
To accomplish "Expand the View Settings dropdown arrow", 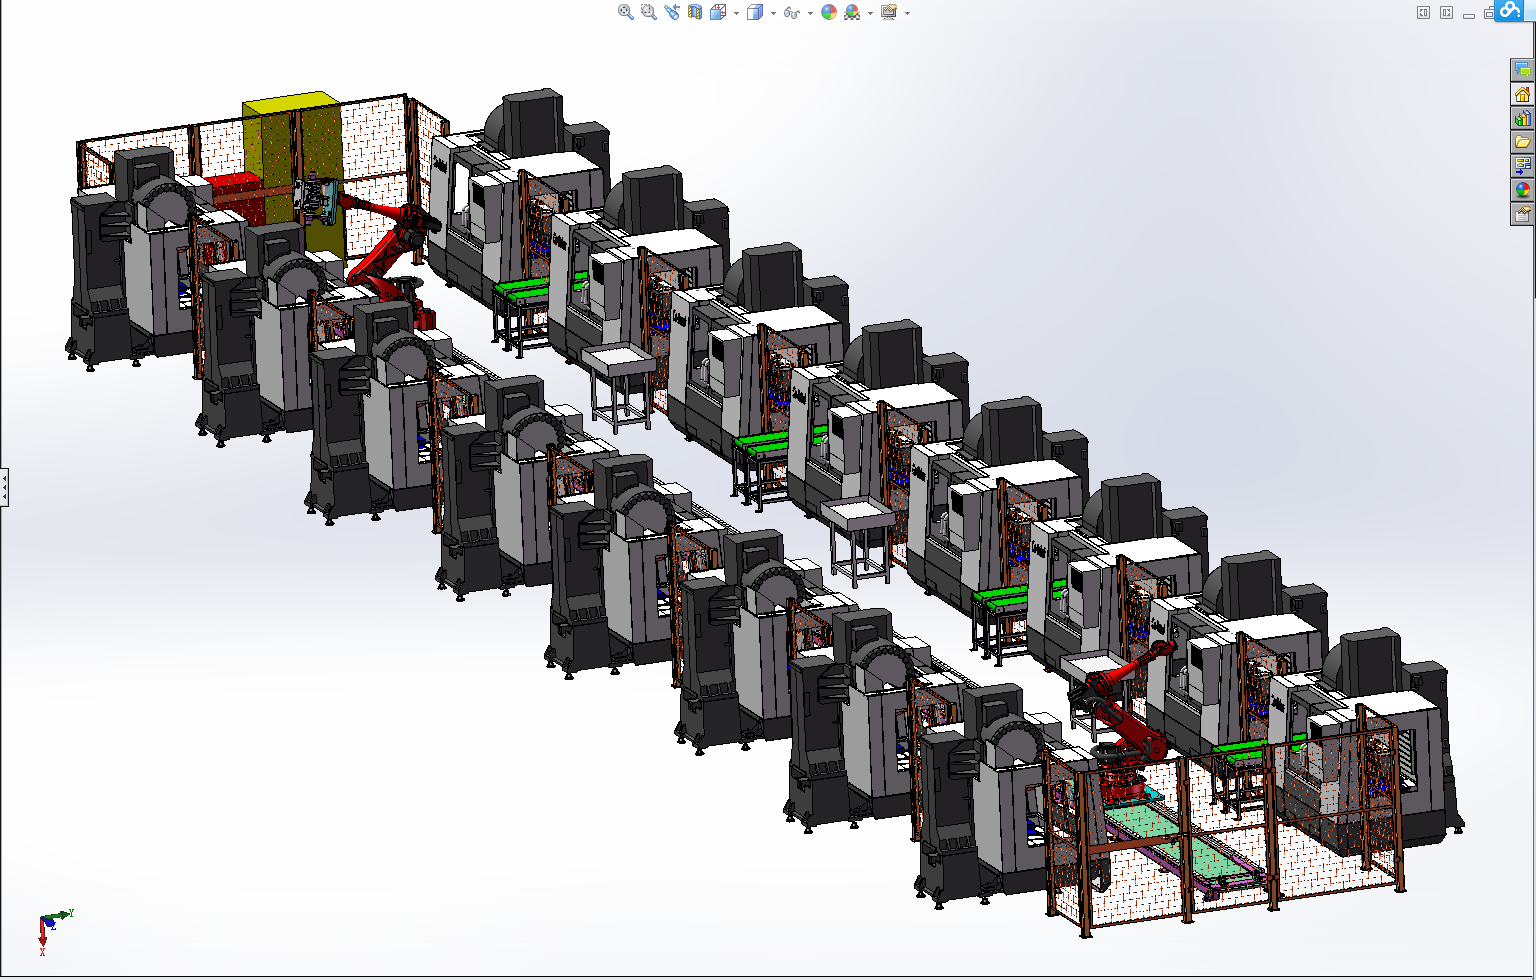I will tap(907, 13).
